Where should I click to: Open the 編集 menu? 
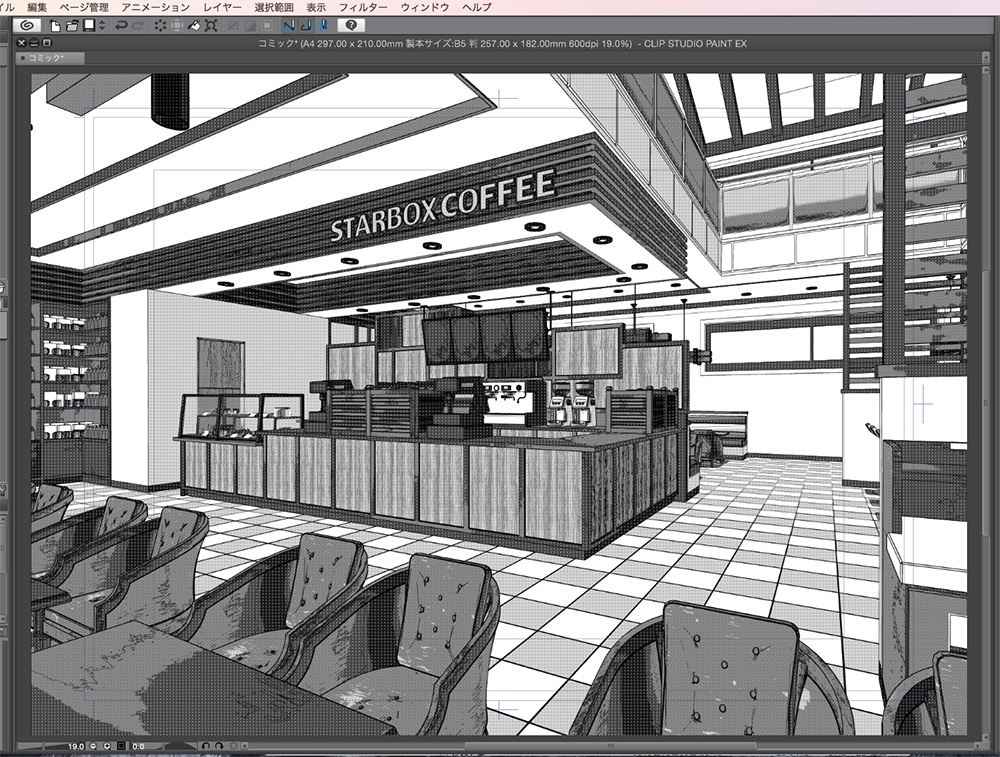[37, 7]
